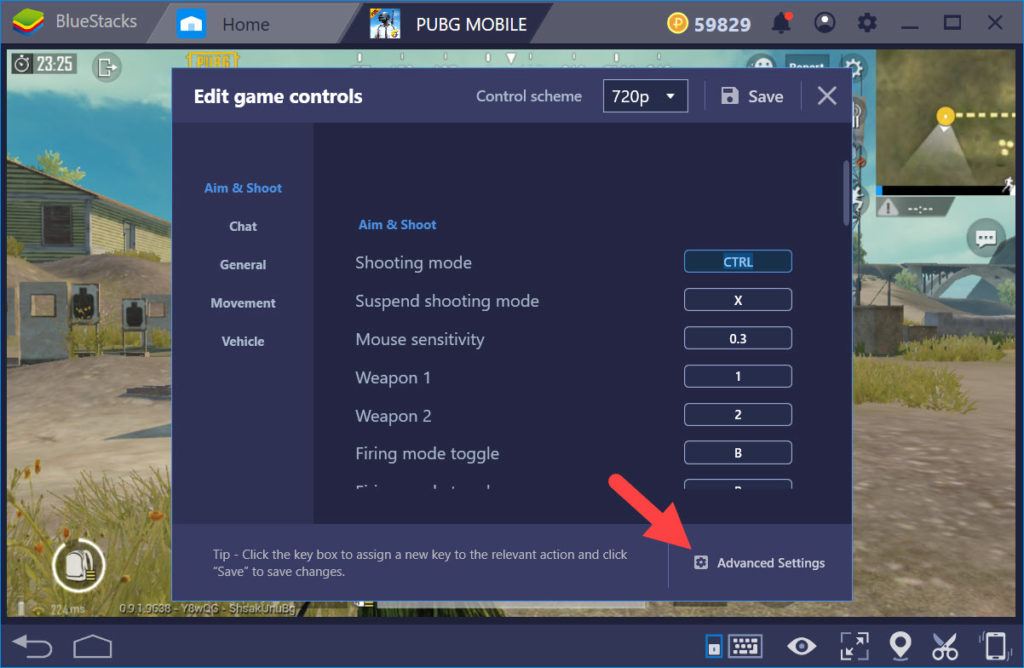The height and width of the screenshot is (668, 1024).
Task: Open the 720p control scheme dropdown
Action: click(645, 96)
